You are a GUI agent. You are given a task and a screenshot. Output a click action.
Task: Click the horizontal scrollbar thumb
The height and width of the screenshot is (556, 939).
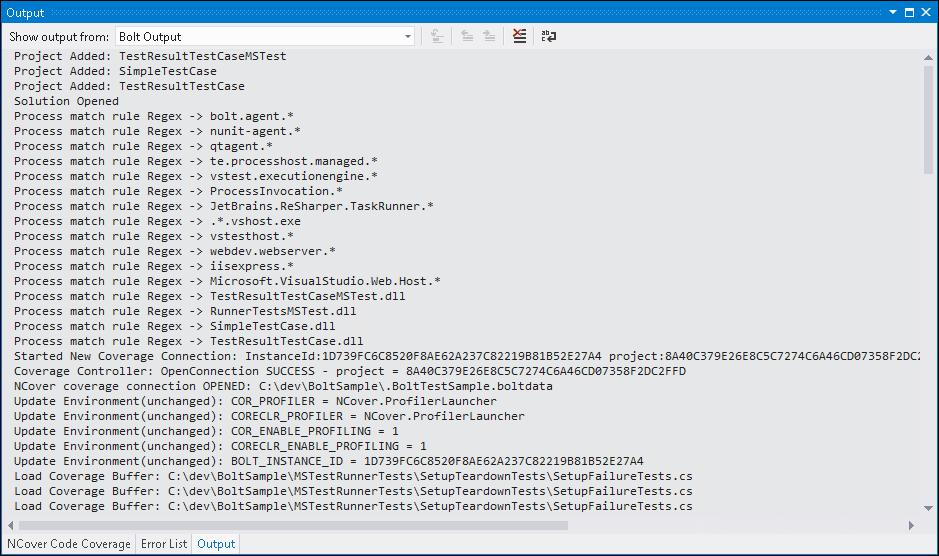(292, 525)
